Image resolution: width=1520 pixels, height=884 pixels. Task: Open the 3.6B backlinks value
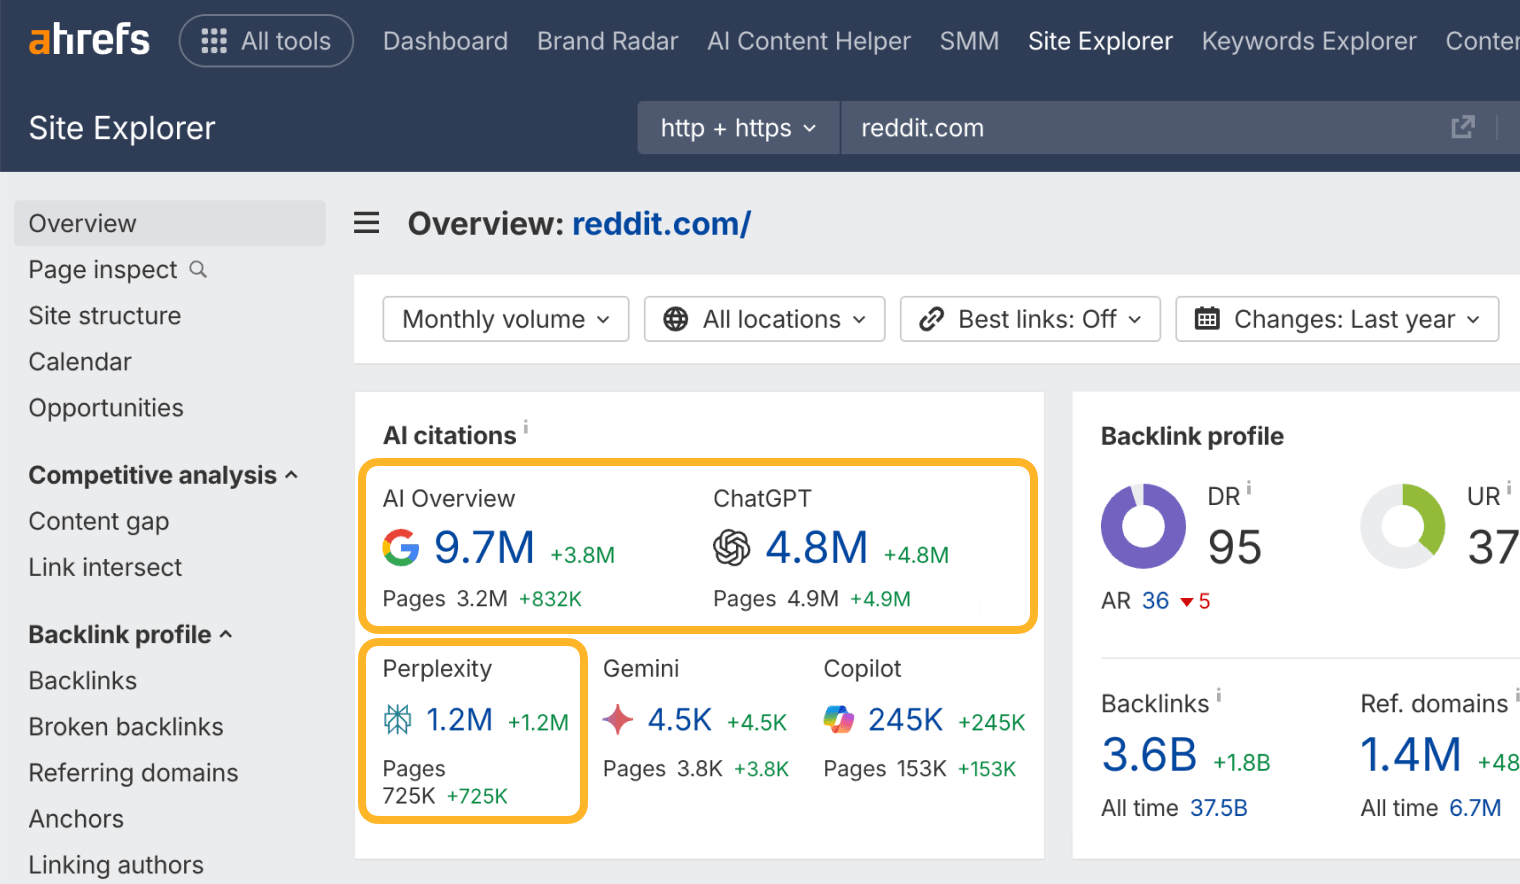(x=1149, y=755)
